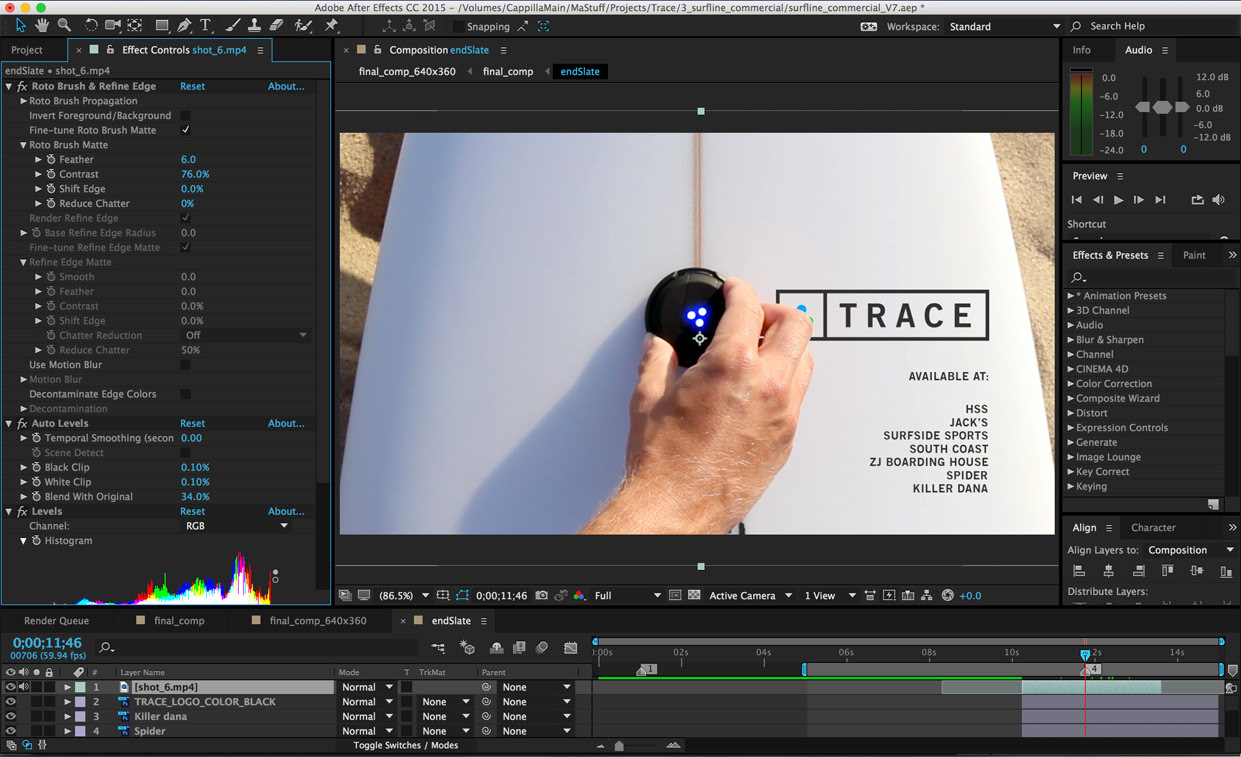Screen dimensions: 1241x757
Task: Uncheck Fine-tune Roto Brush Matte
Action: pos(185,130)
